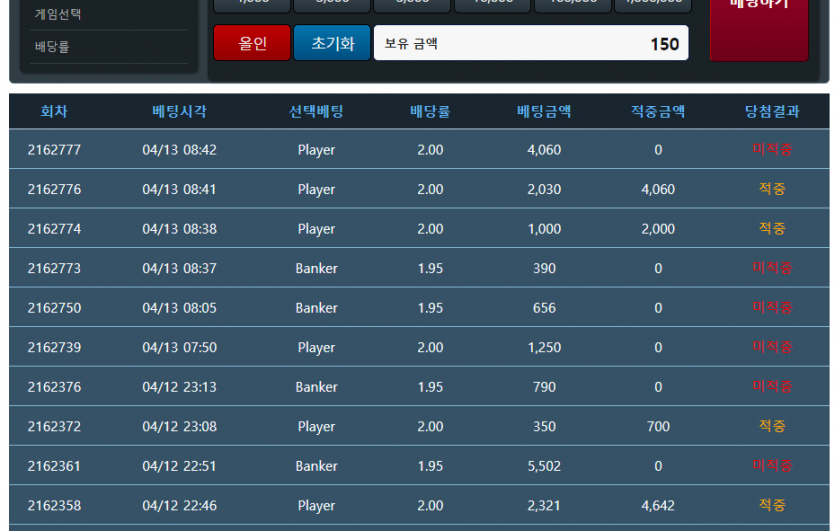Click the 5,502 bet amount cell
This screenshot has height=531, width=835.
click(544, 466)
